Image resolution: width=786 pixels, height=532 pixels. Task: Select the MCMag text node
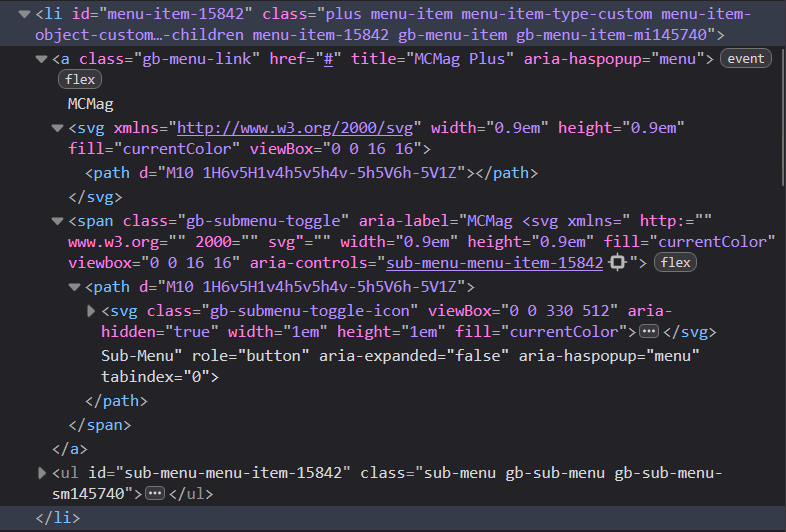tap(90, 104)
